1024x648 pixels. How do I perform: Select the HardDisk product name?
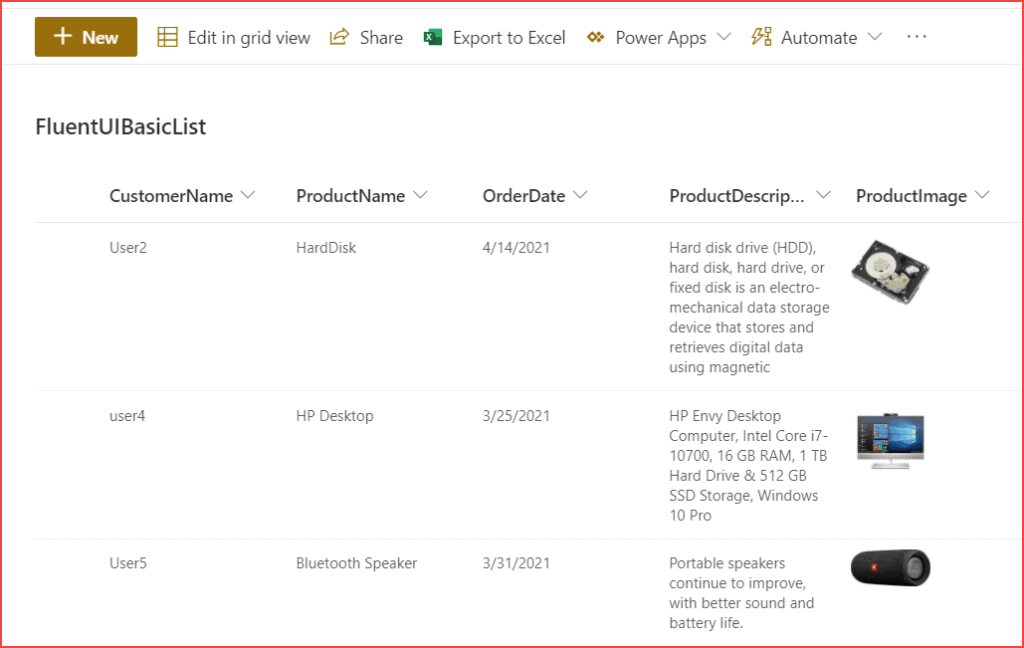[x=326, y=248]
